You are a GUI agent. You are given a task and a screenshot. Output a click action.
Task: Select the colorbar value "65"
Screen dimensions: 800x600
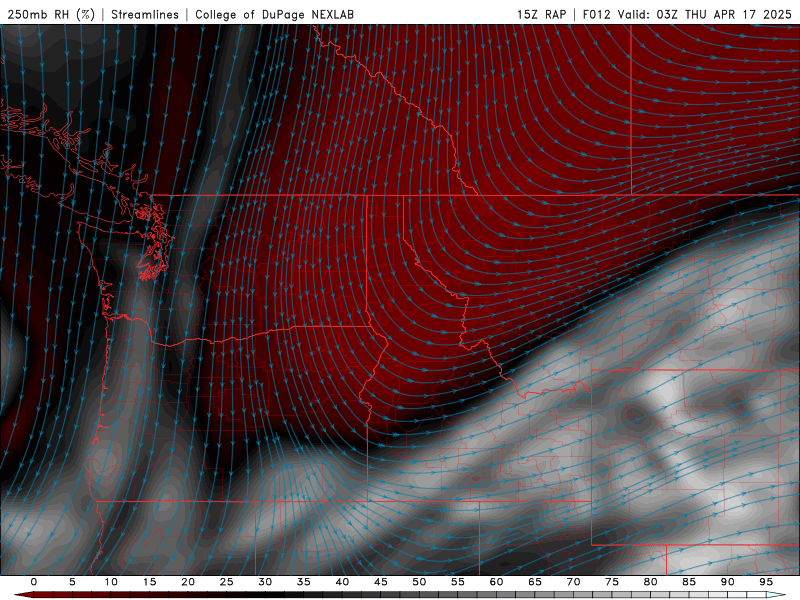pyautogui.click(x=535, y=582)
